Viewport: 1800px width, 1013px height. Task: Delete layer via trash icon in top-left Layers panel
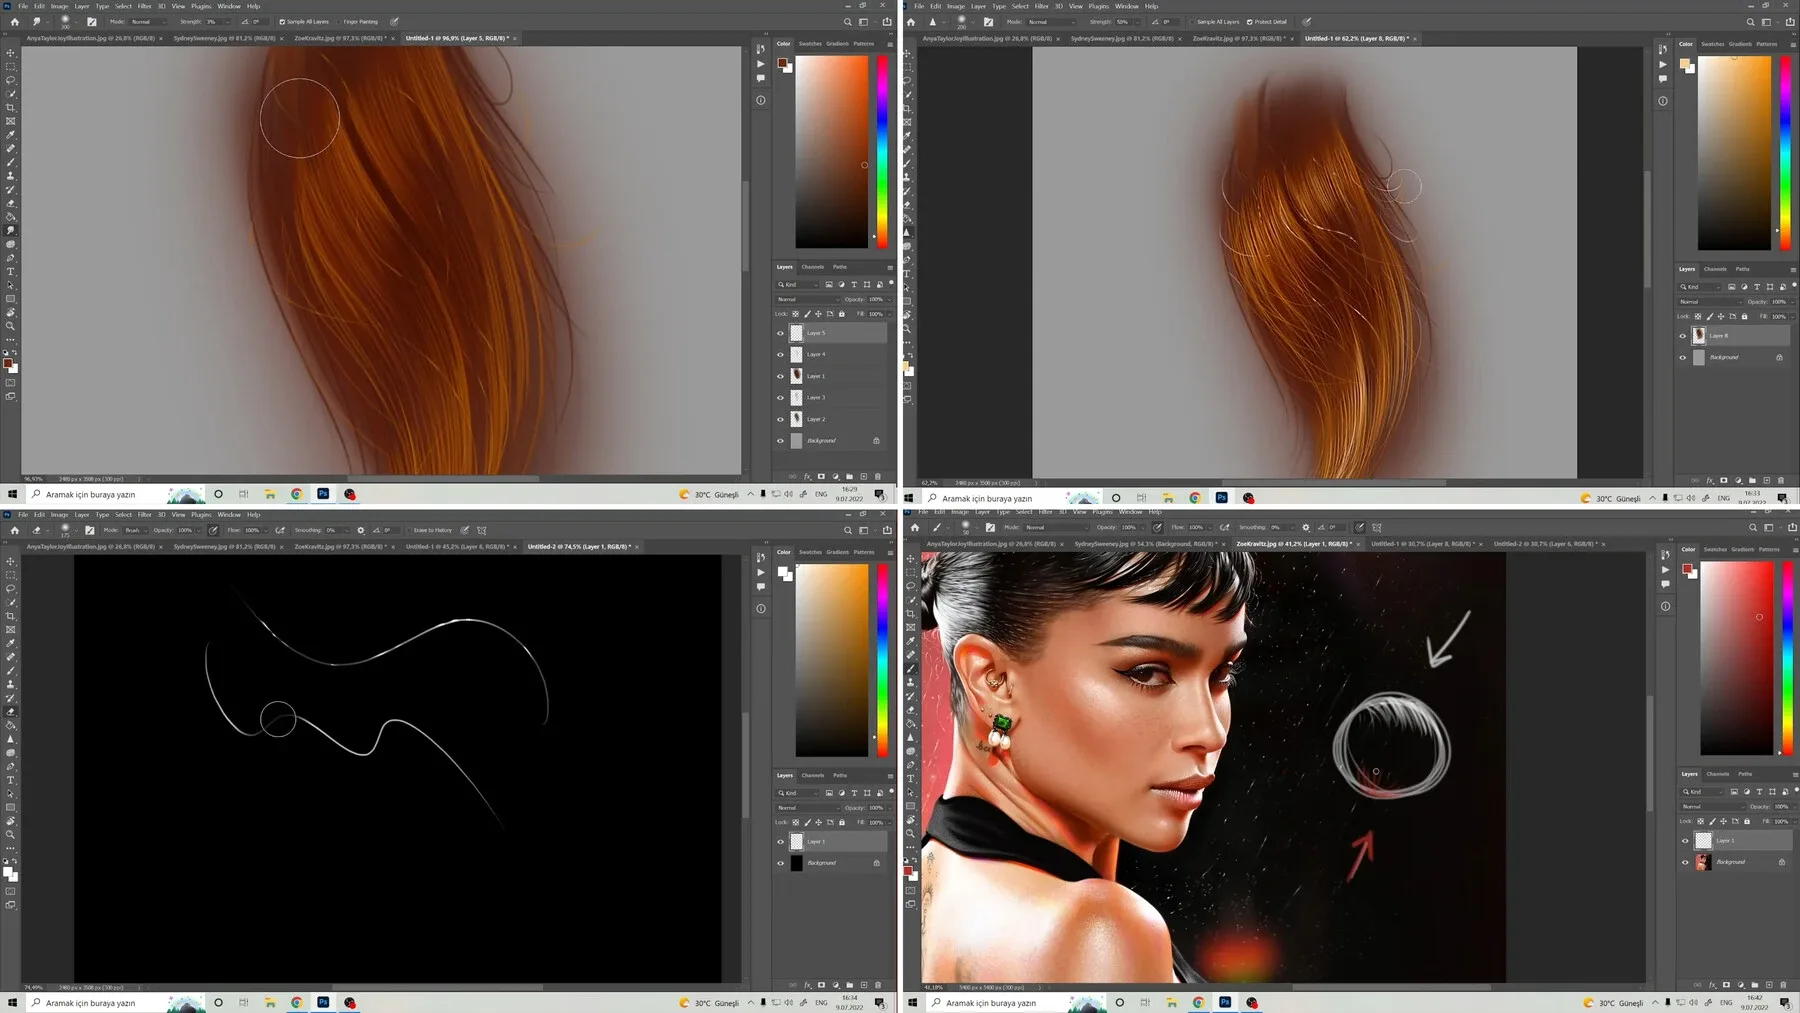click(x=878, y=476)
